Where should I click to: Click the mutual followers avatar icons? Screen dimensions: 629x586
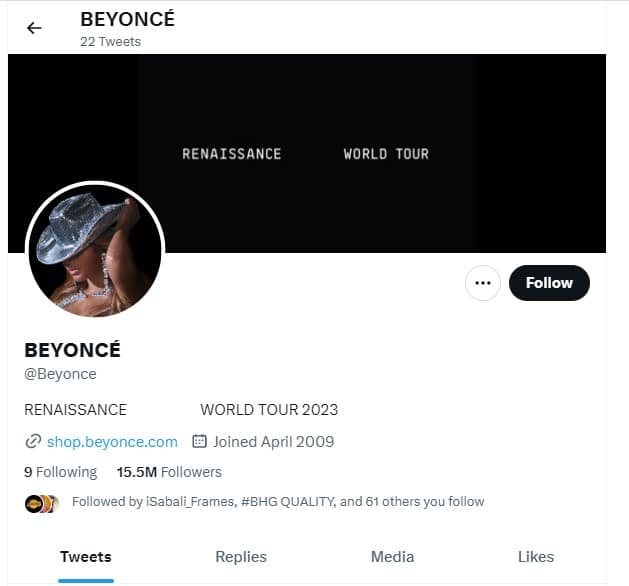(x=42, y=503)
